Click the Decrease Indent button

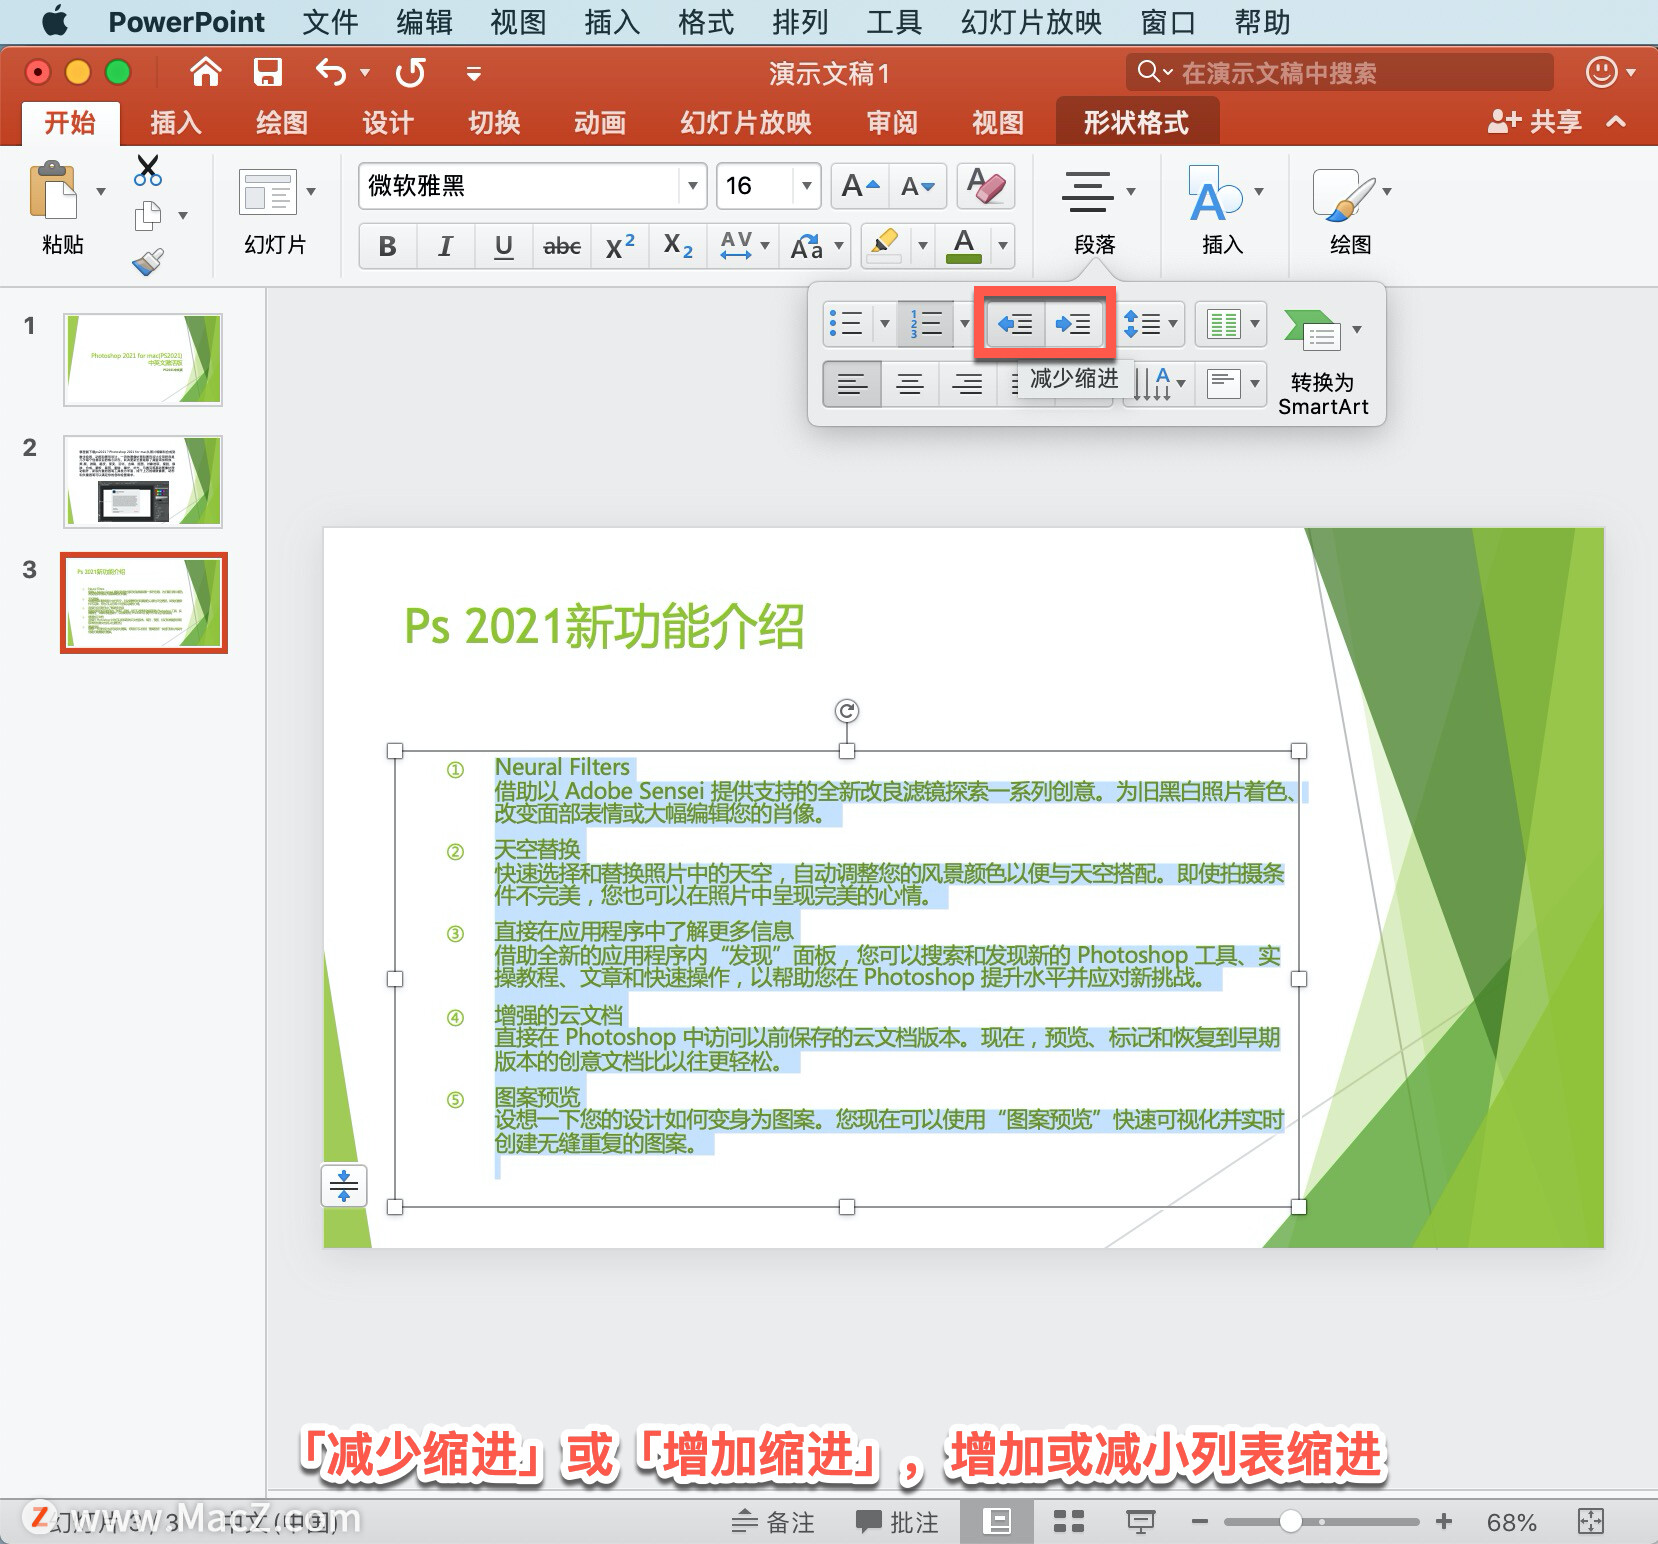1016,324
